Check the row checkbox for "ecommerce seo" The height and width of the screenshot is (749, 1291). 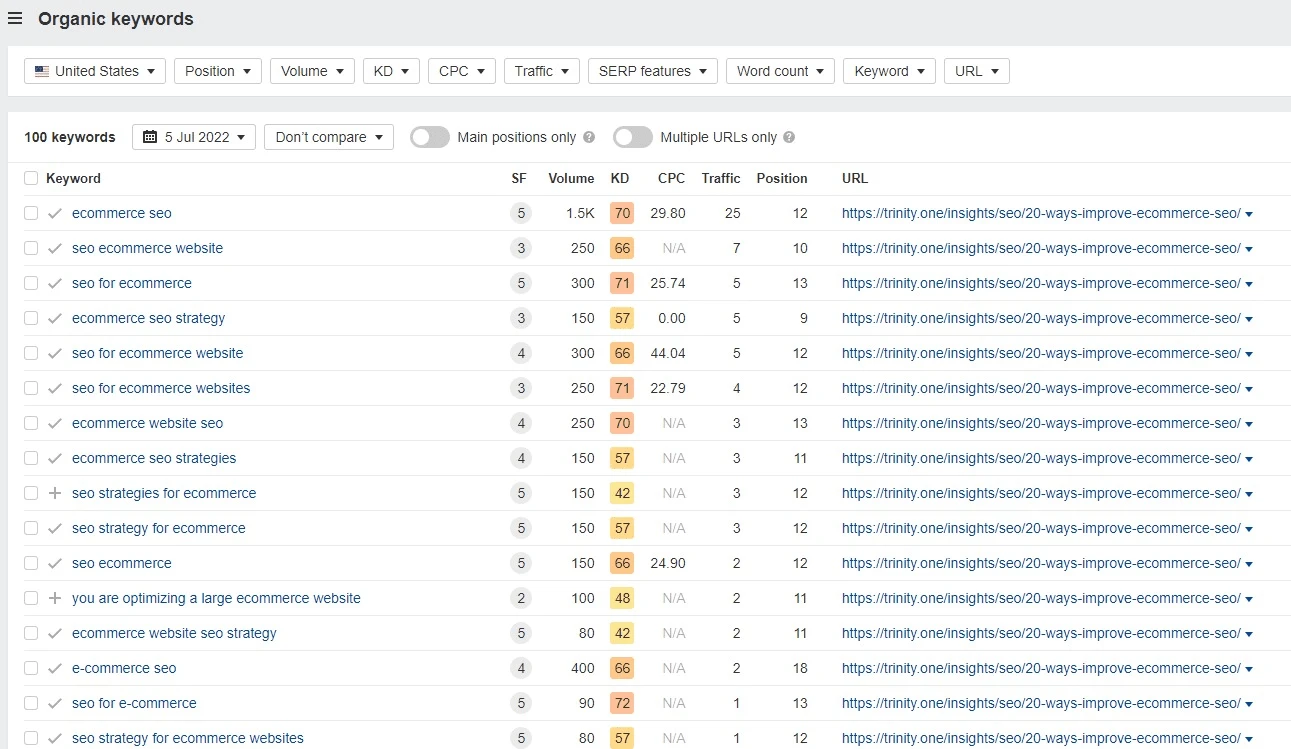30,213
